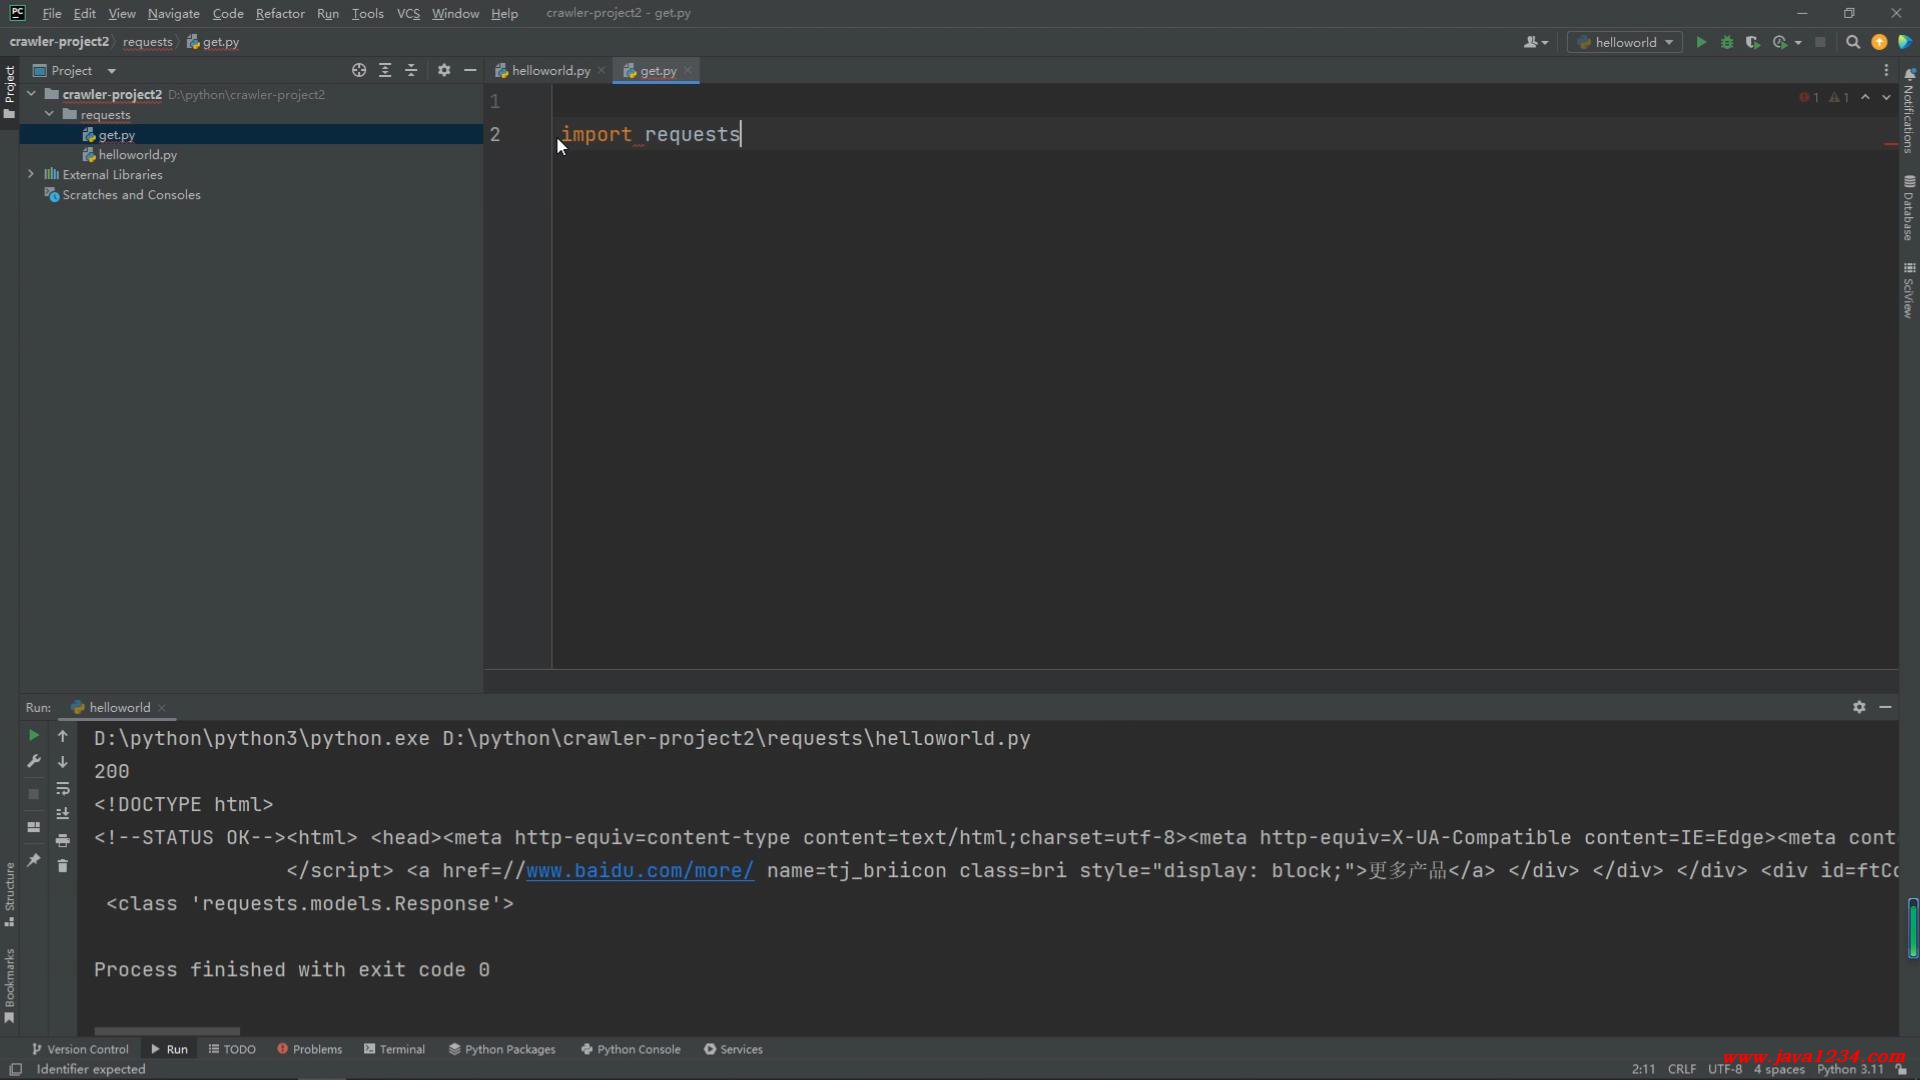Viewport: 1920px width, 1080px height.
Task: Select Scratches and Consoles node
Action: [131, 194]
